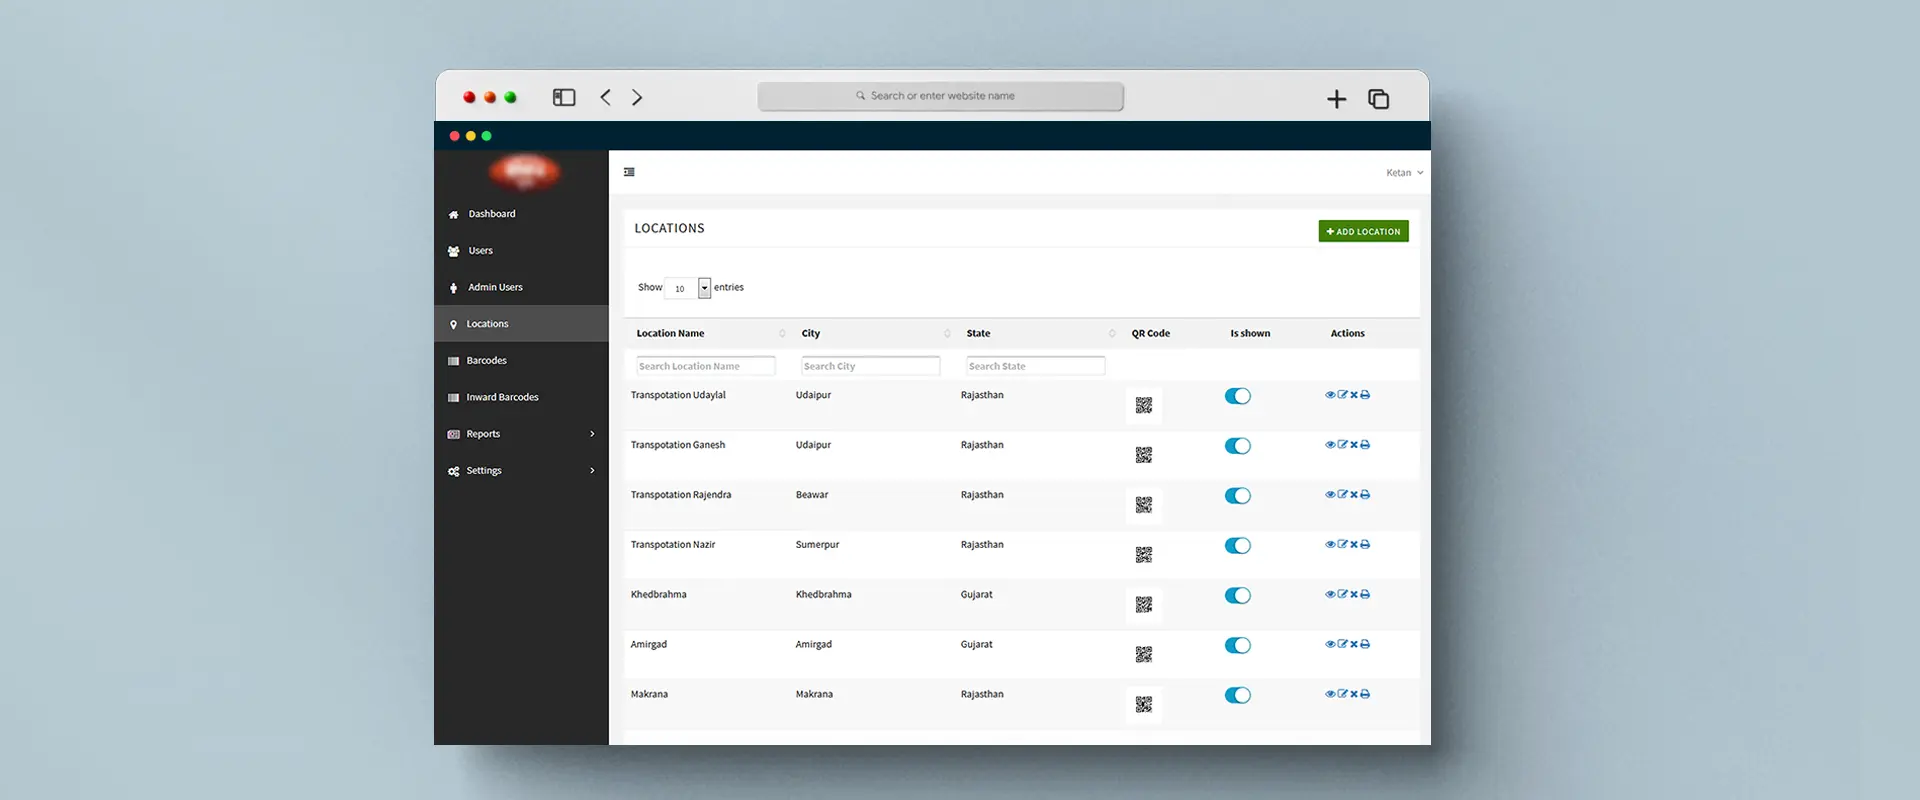This screenshot has height=800, width=1920.
Task: Toggle Is shown for Transpotation Ganesh
Action: 1238,446
